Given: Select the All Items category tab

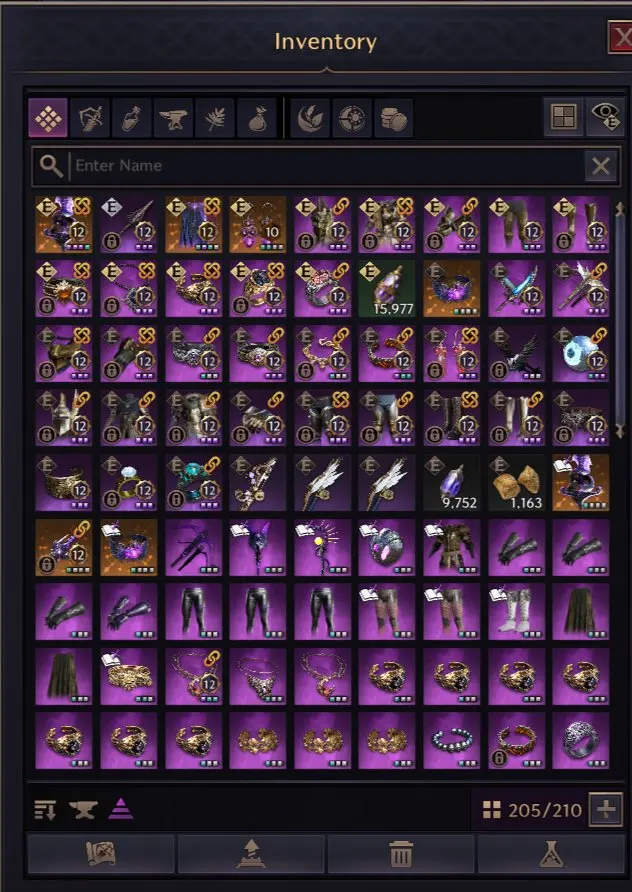Looking at the screenshot, I should tap(48, 118).
